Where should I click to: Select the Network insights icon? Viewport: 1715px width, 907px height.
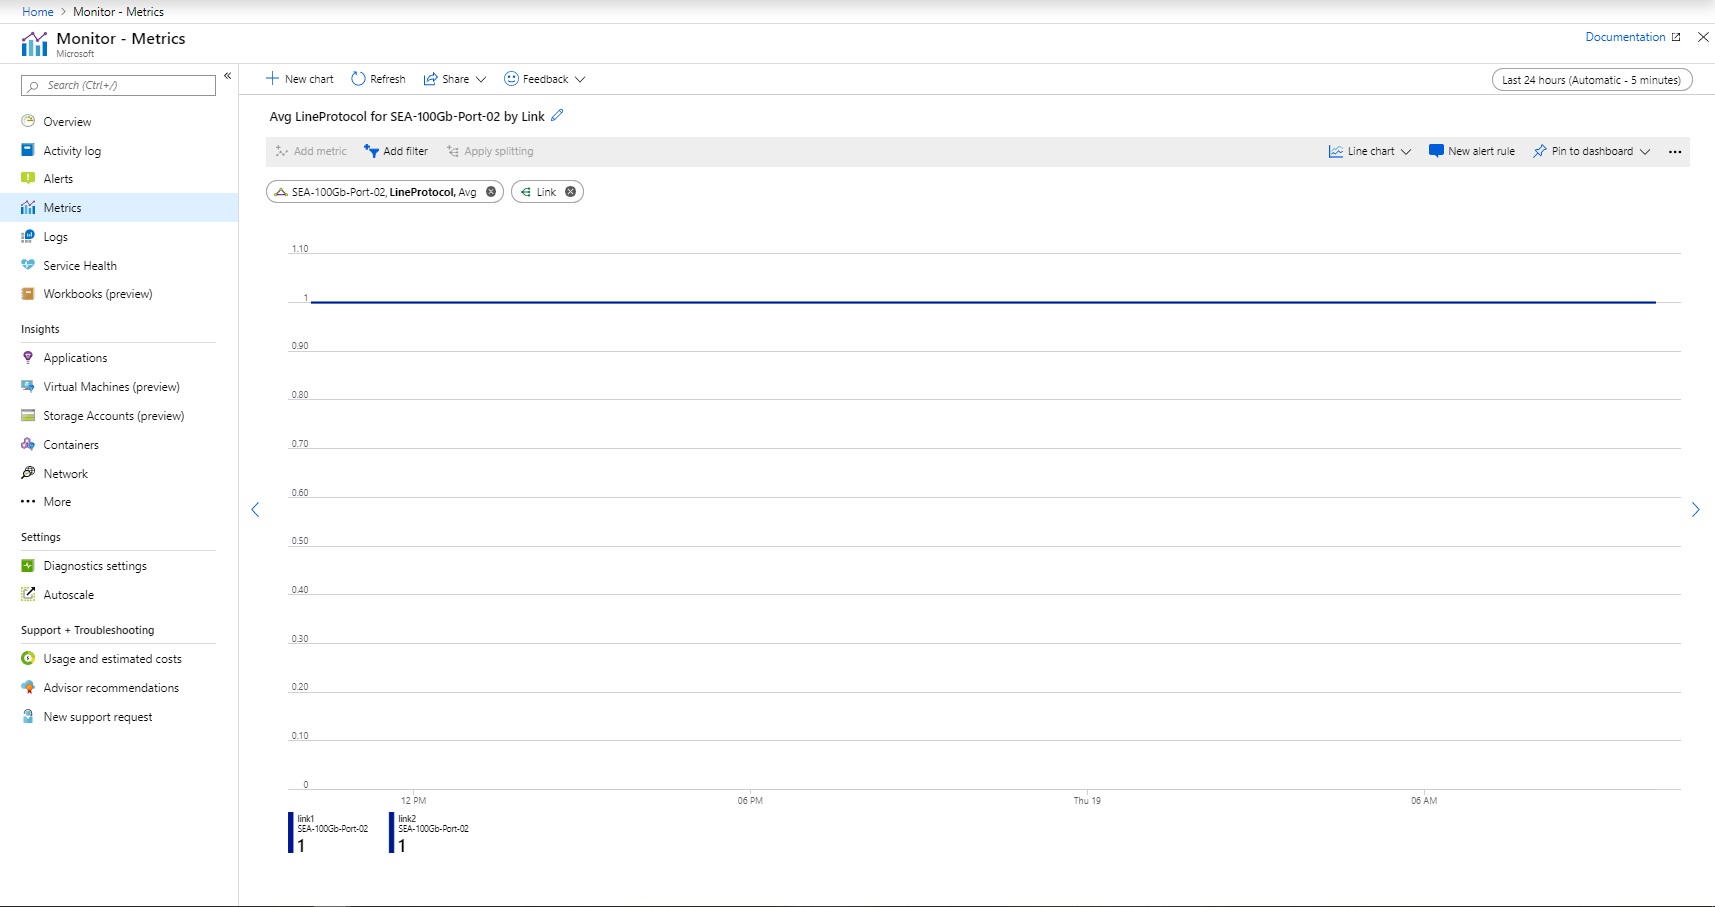[28, 473]
